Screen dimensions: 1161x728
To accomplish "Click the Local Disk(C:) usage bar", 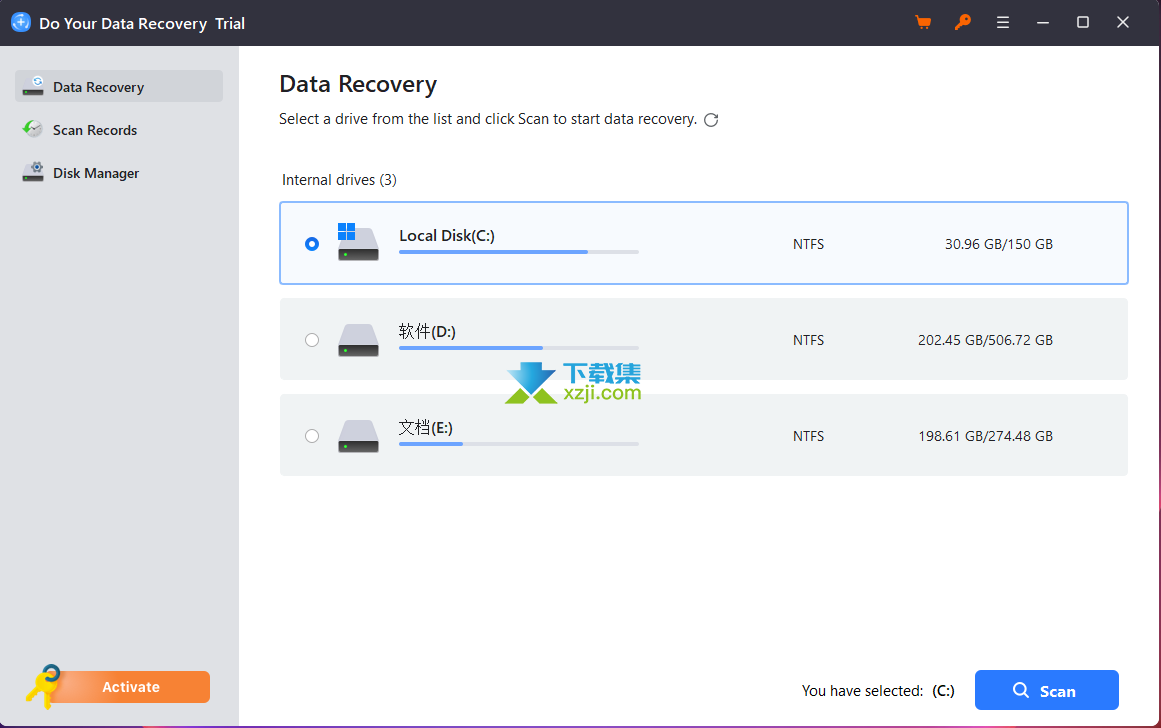I will click(x=518, y=252).
